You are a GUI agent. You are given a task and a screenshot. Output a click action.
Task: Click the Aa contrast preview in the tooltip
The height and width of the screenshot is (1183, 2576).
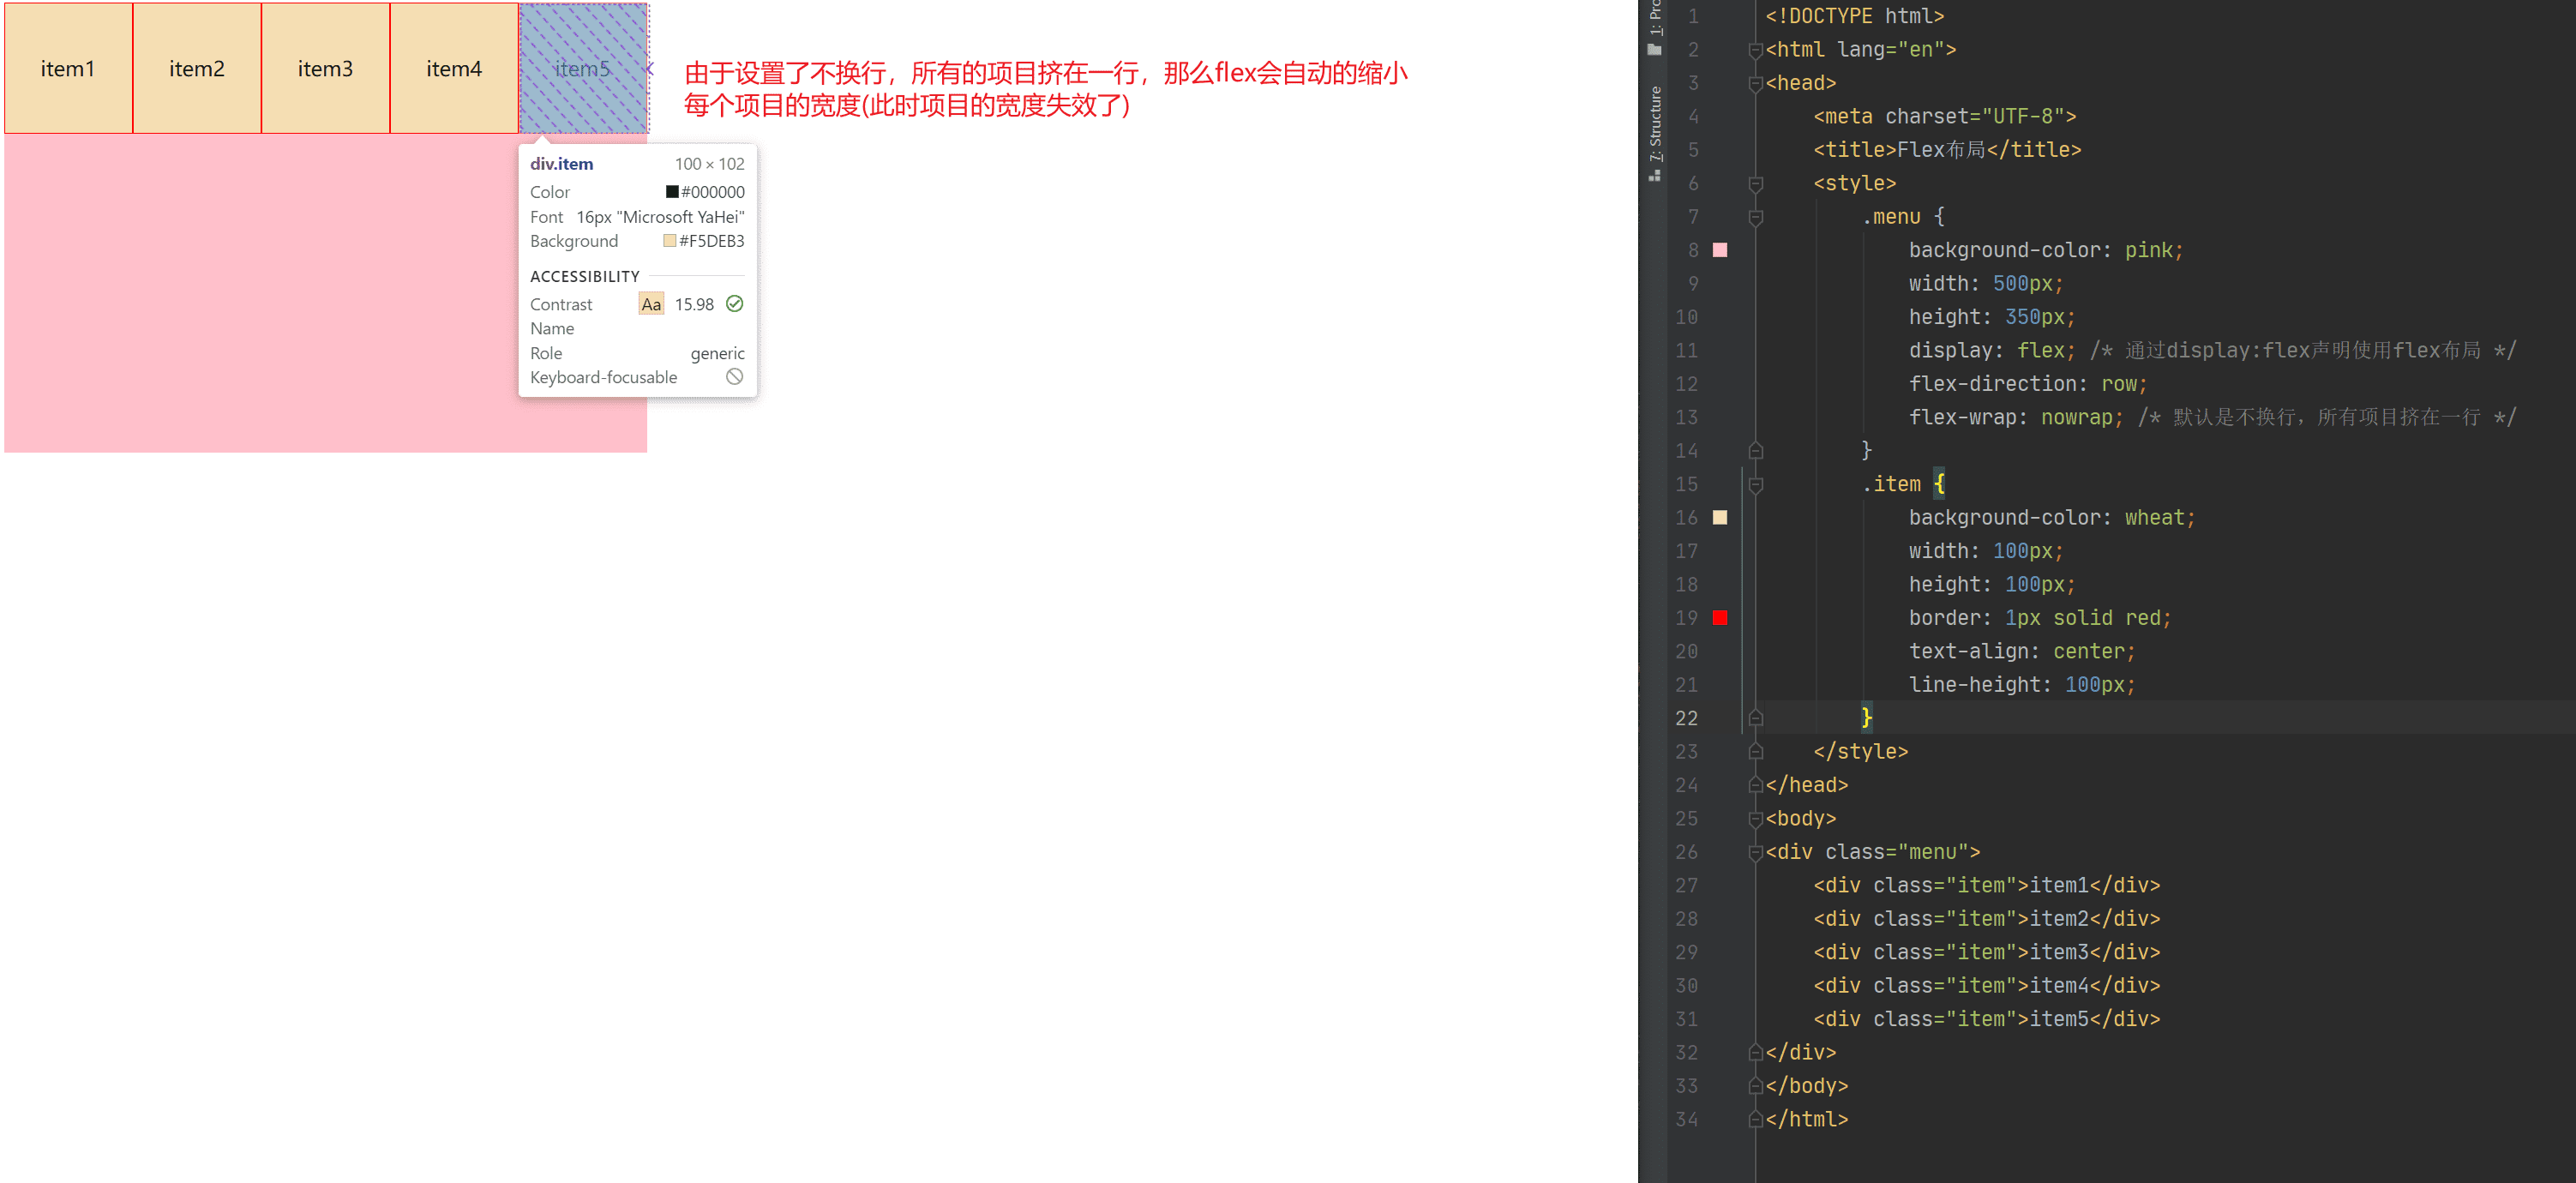[x=651, y=304]
